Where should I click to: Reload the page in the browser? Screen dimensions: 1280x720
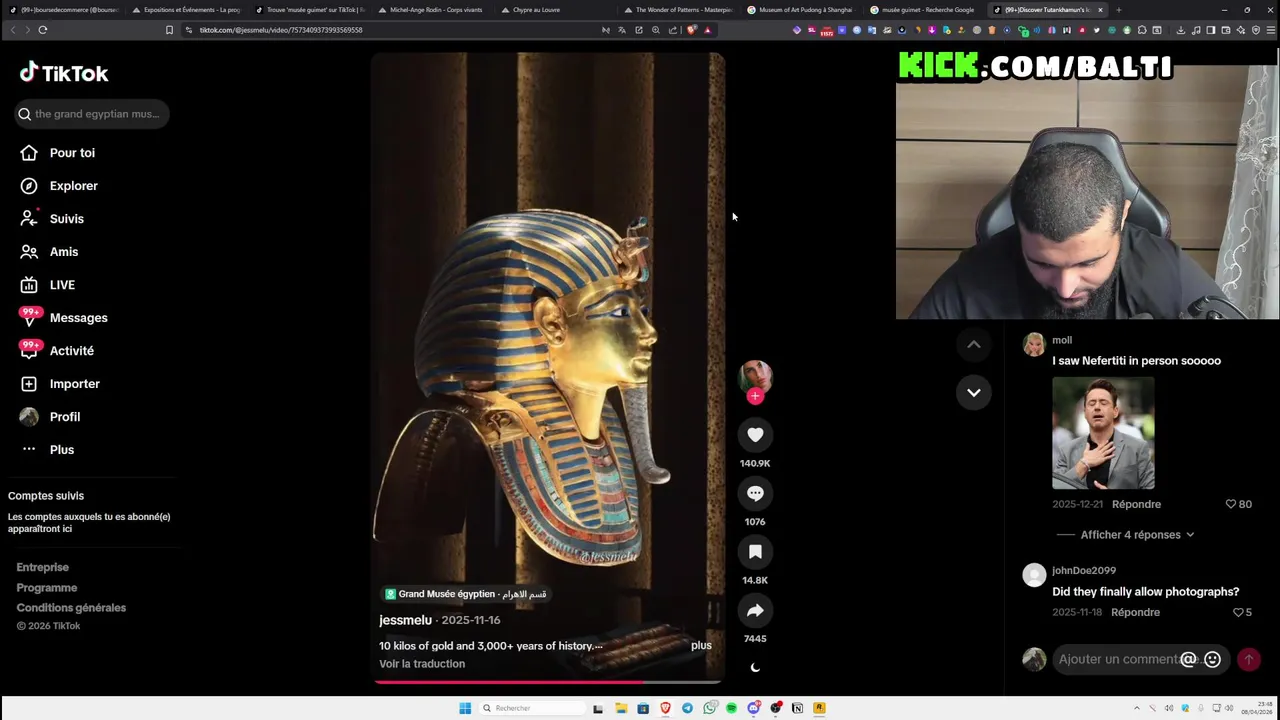pos(43,30)
